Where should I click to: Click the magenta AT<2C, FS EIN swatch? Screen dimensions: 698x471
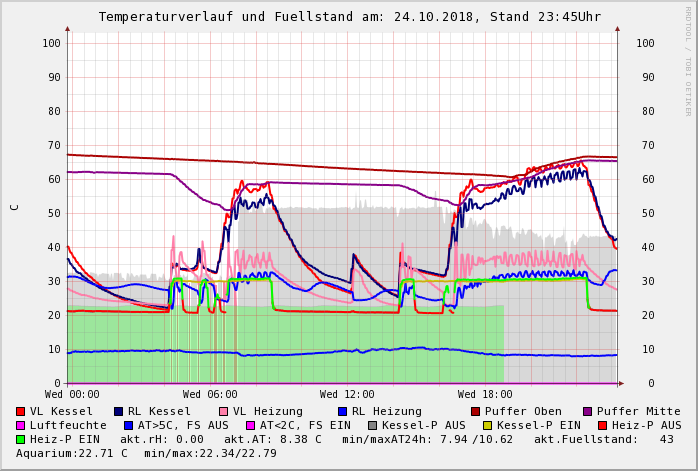coord(251,426)
